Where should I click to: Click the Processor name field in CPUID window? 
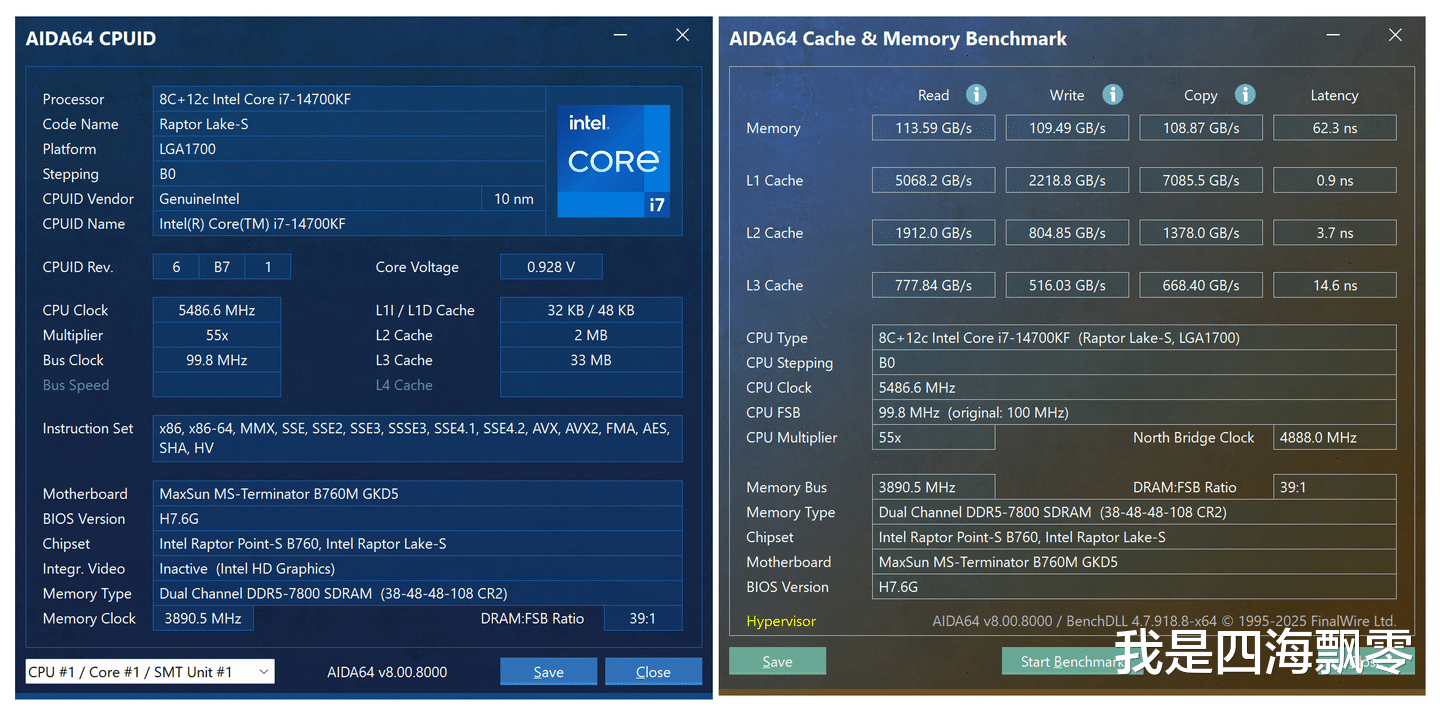[x=349, y=99]
